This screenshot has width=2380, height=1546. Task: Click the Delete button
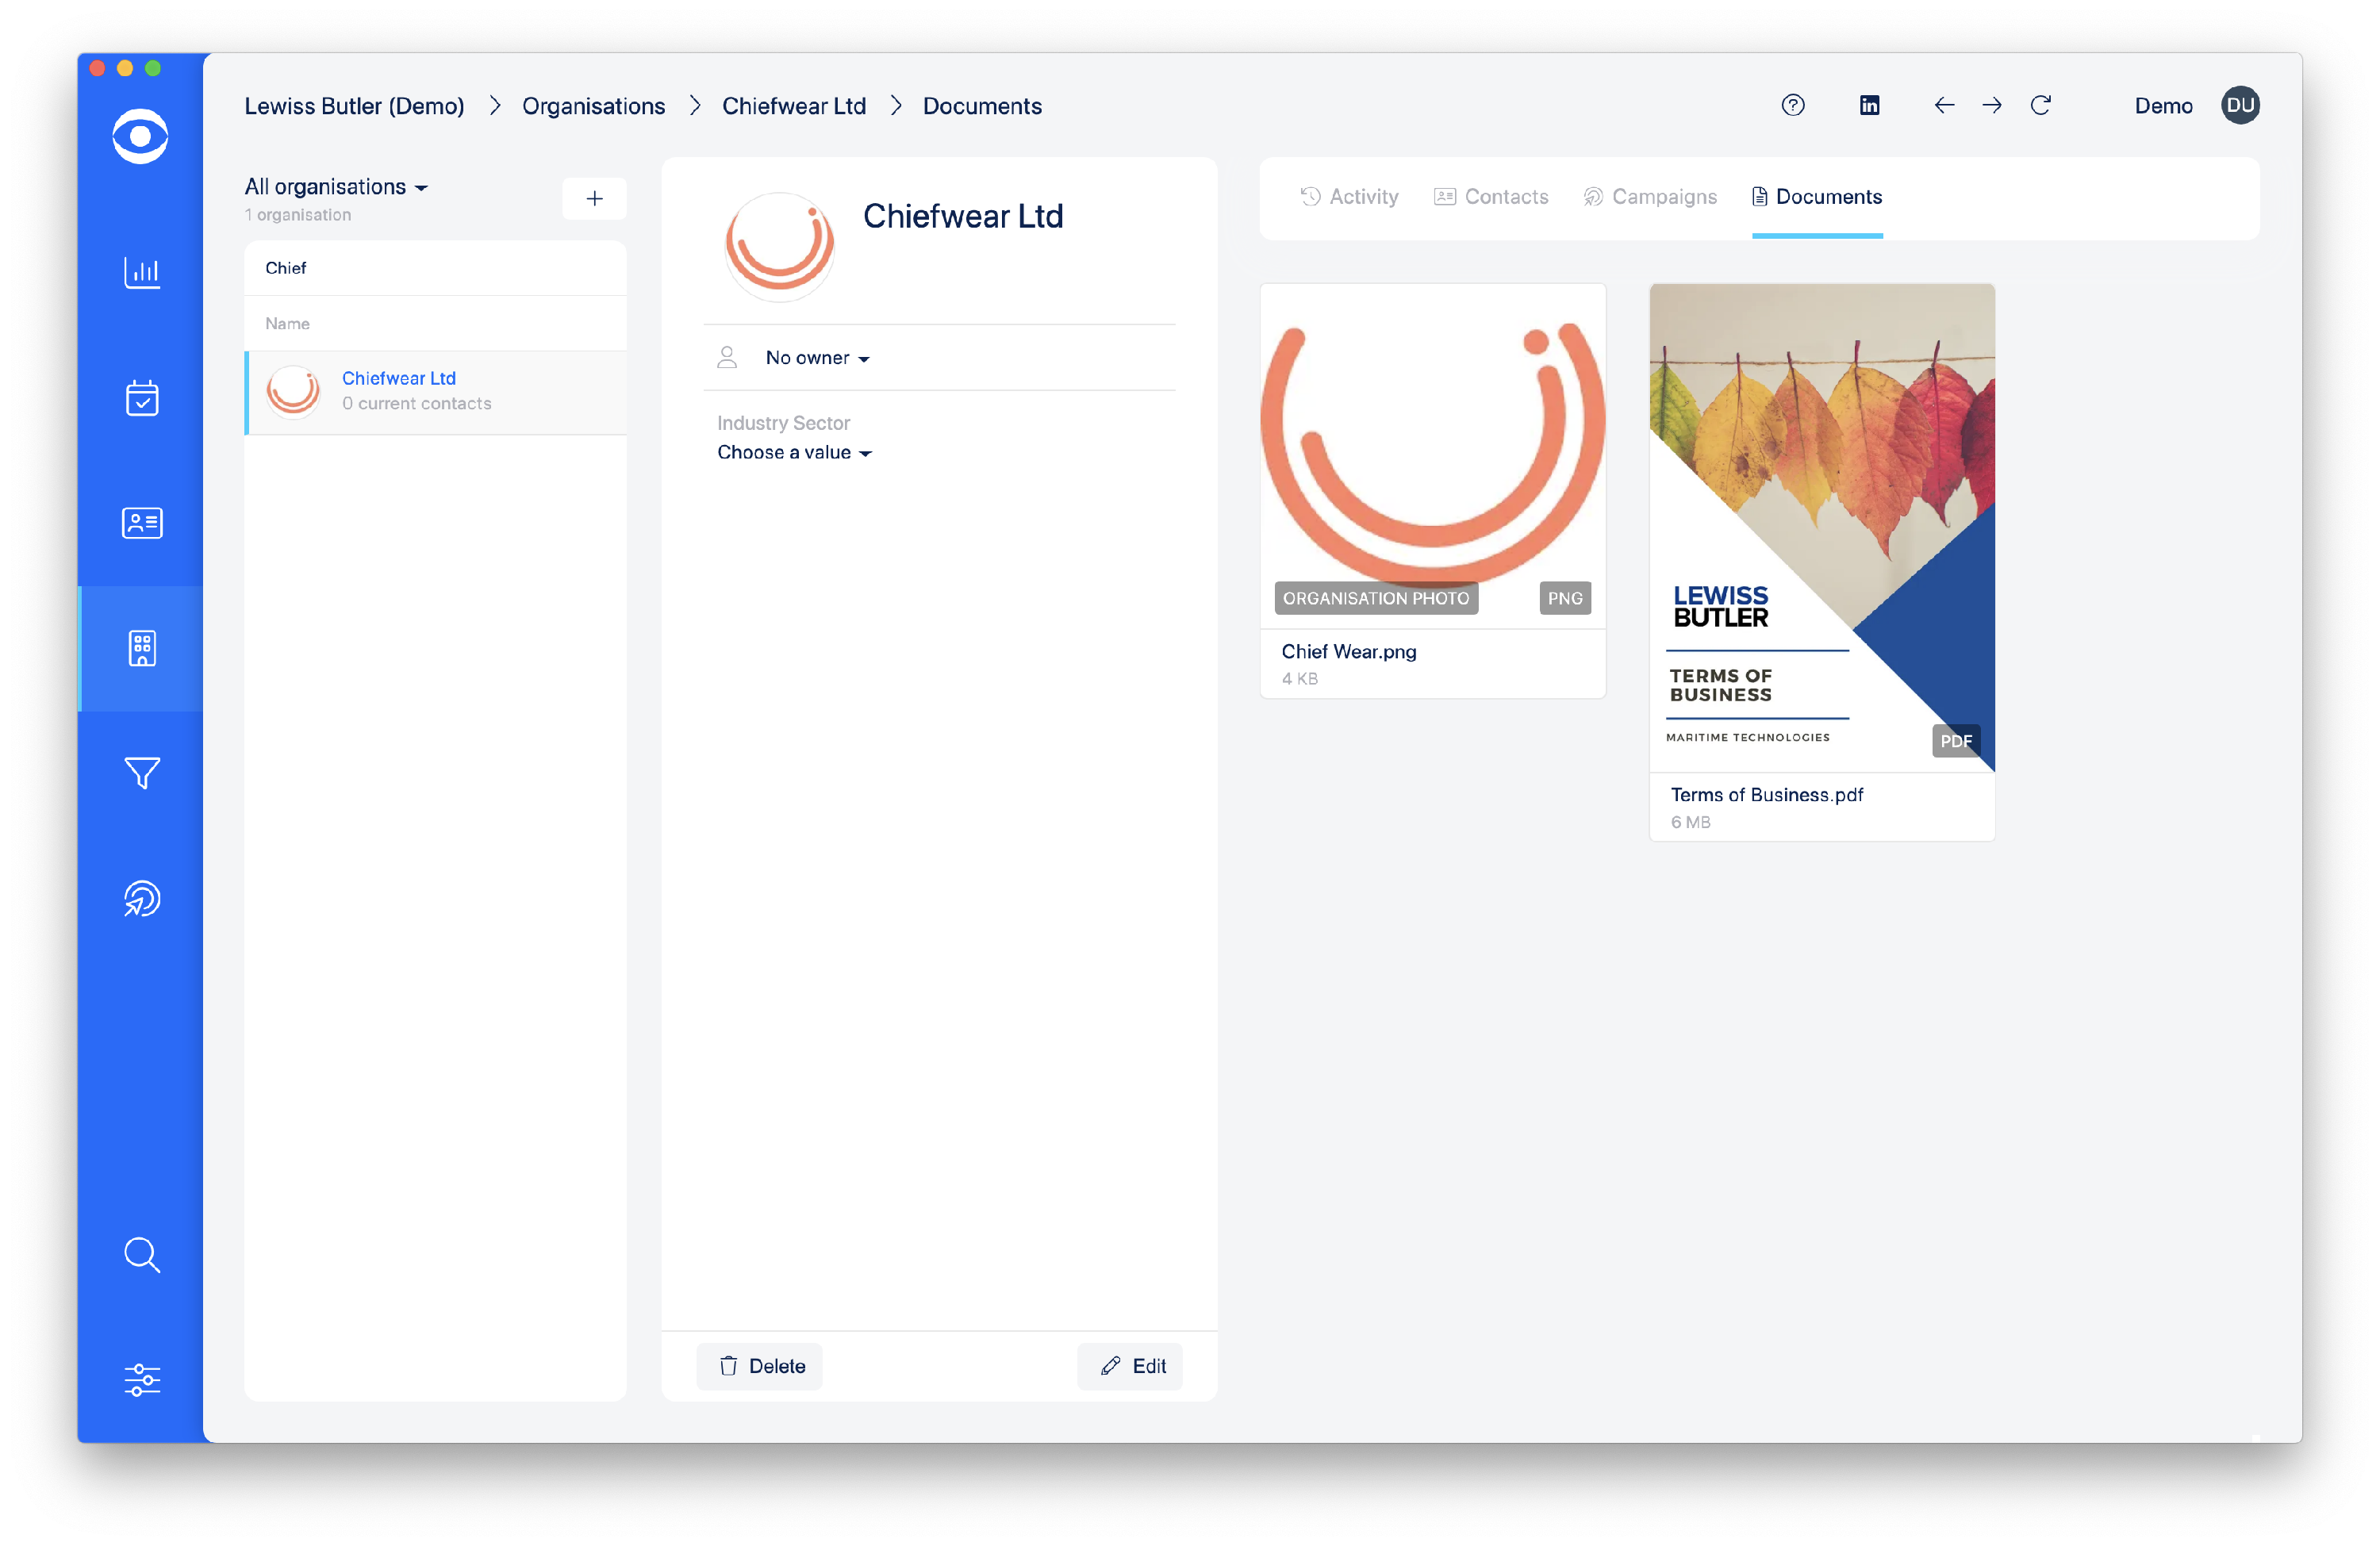[x=760, y=1366]
